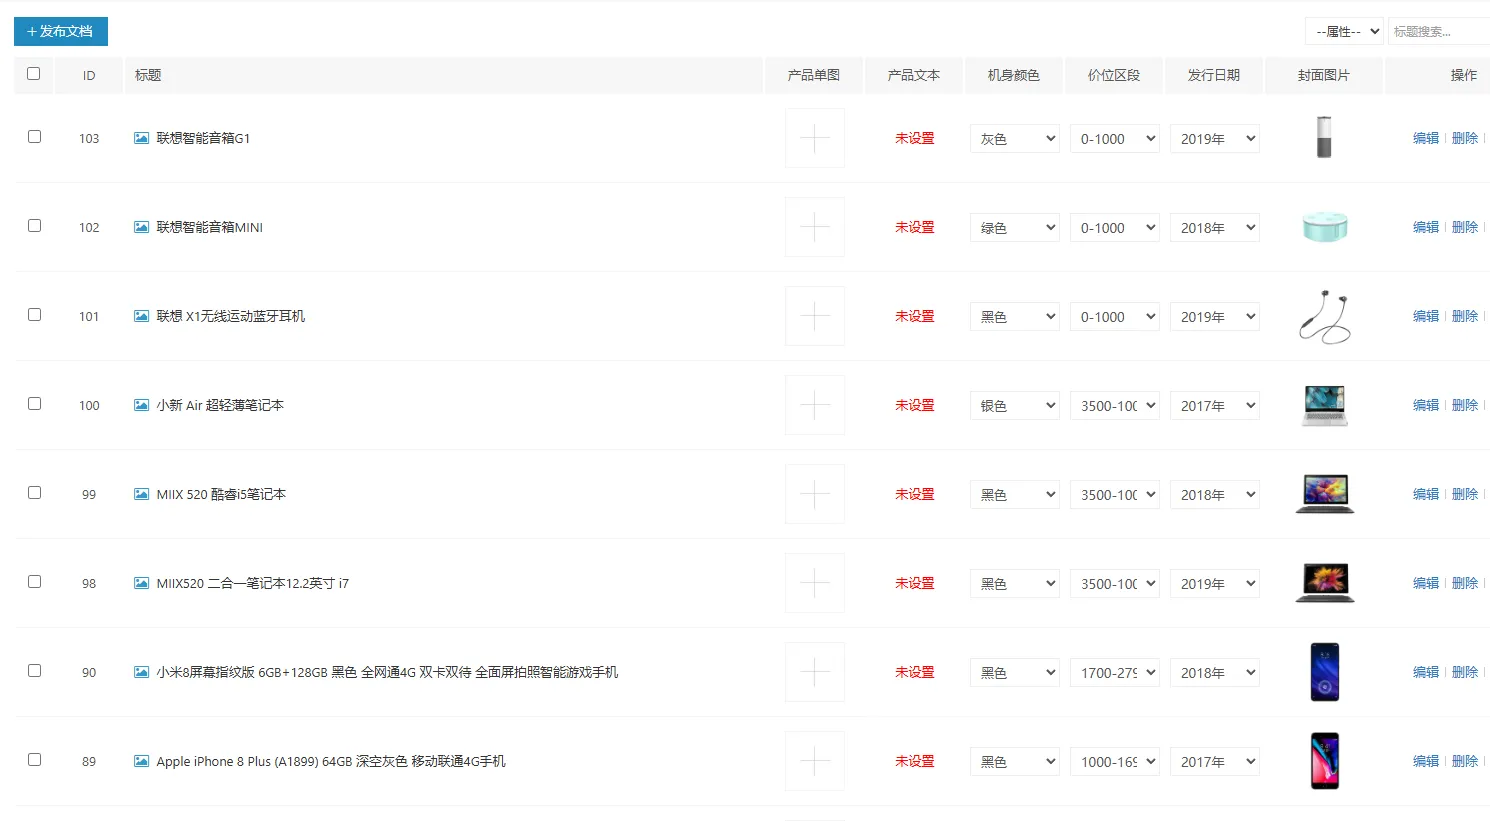
Task: Click the image icon beside MIIX520 二合一笔记本12.2英寸 i7
Action: point(141,583)
